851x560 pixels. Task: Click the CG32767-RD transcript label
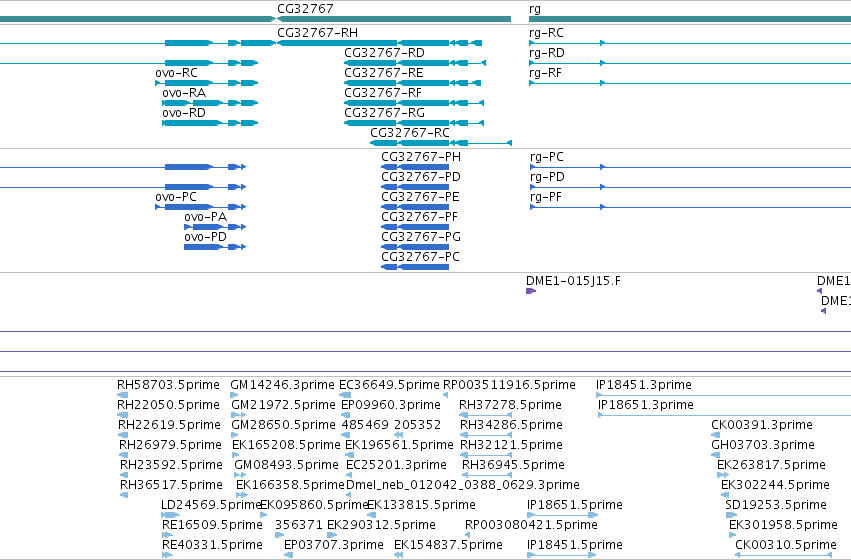(x=384, y=53)
